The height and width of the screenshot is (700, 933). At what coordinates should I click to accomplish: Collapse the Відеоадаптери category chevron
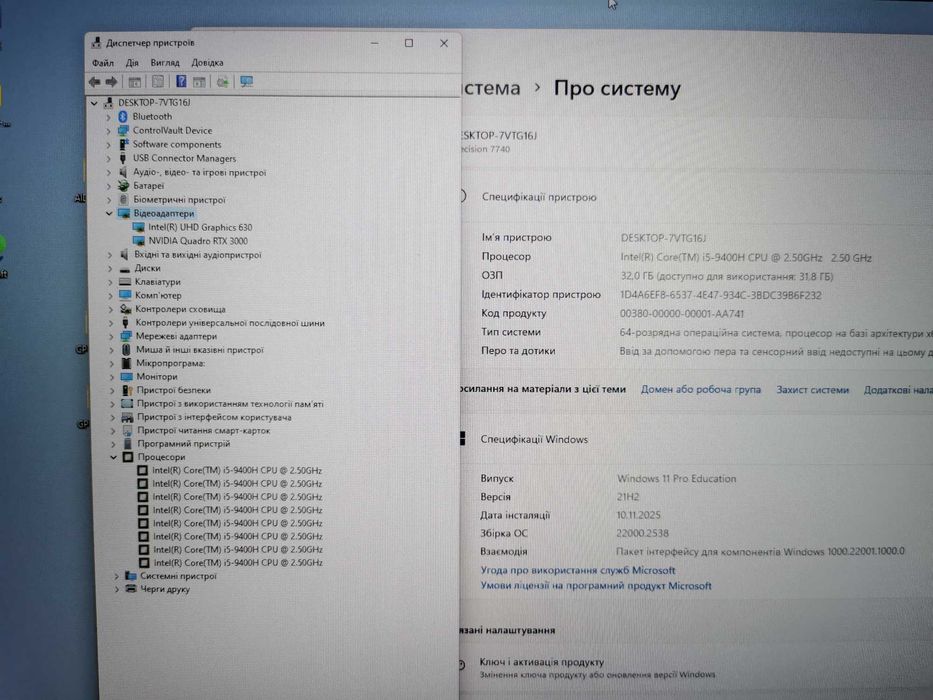109,213
